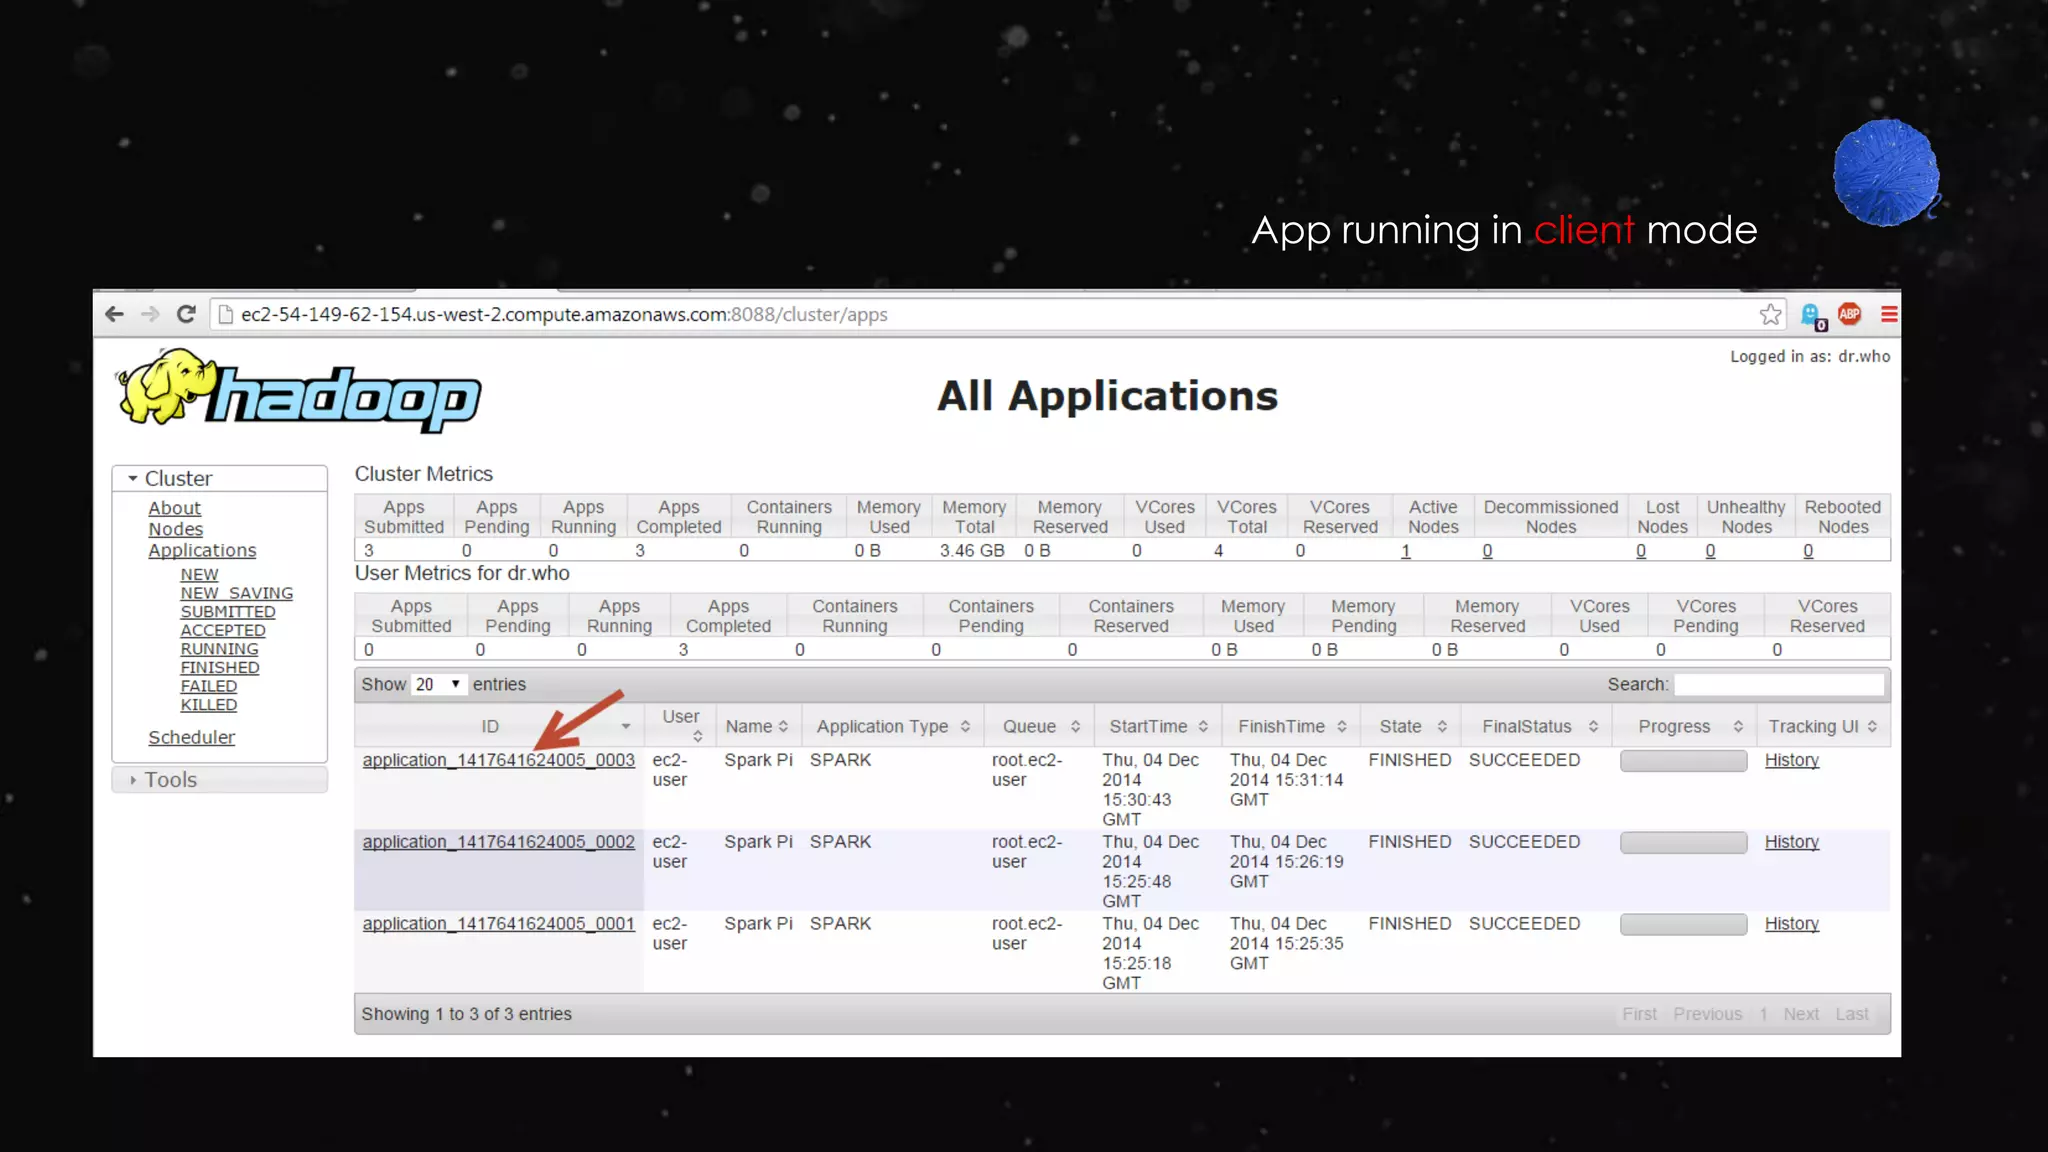
Task: Sort by FinishTime column arrows
Action: click(x=1342, y=727)
